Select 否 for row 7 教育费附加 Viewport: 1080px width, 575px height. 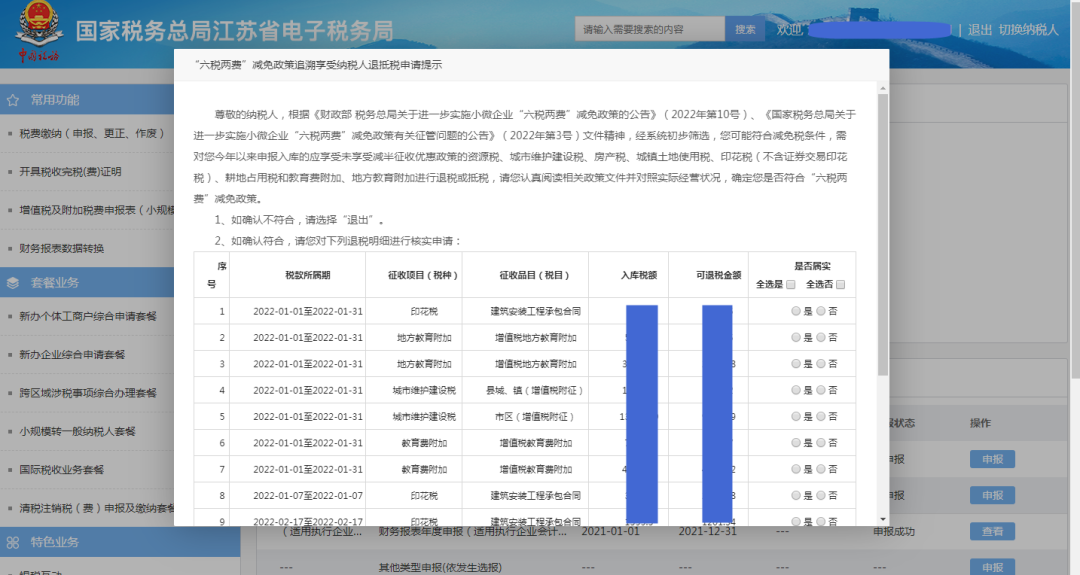click(x=821, y=469)
